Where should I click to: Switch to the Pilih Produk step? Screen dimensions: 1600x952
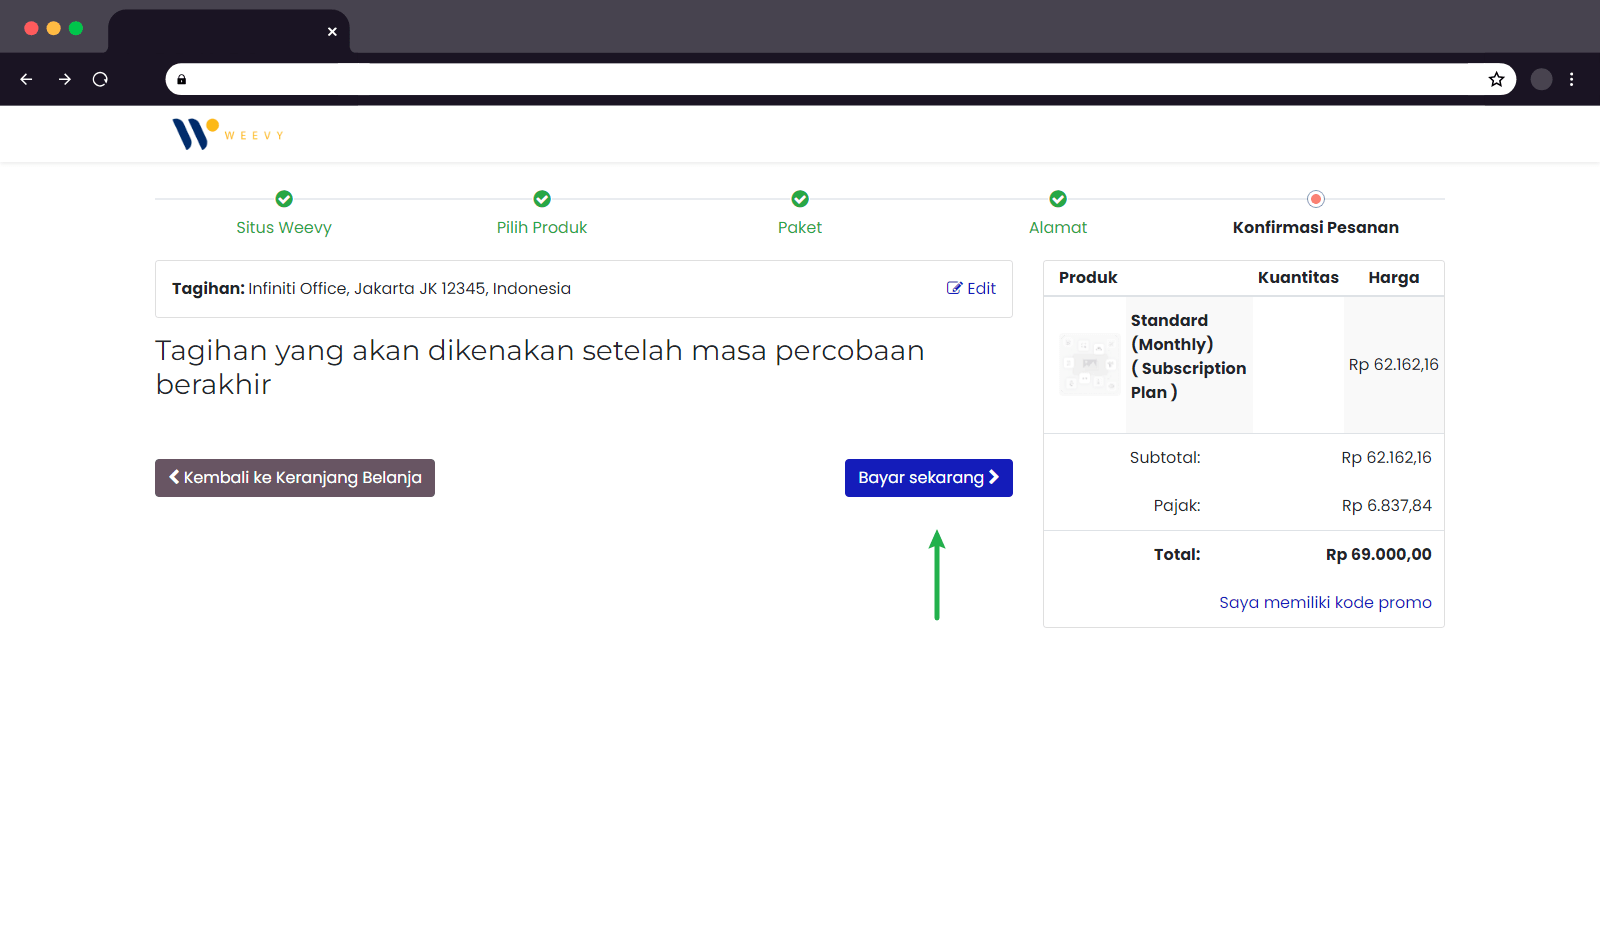542,227
